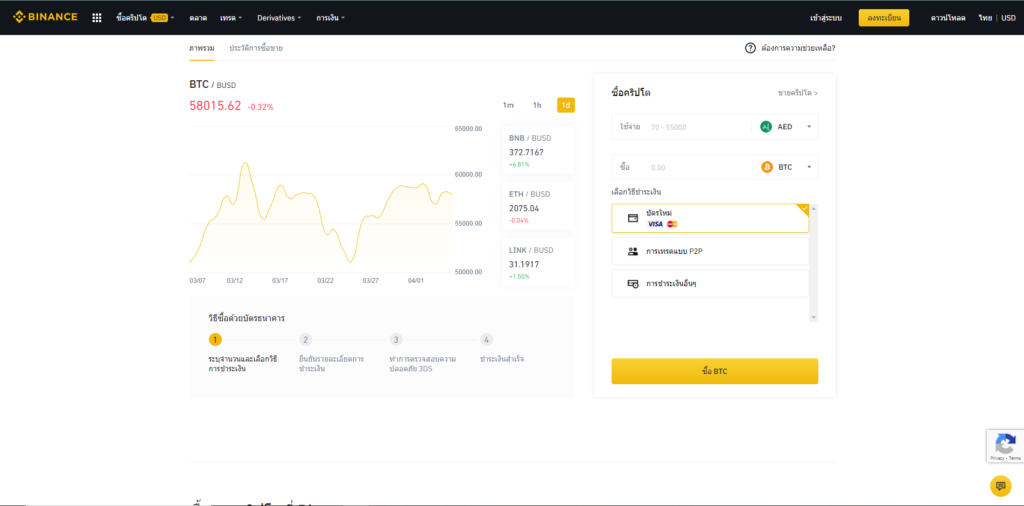Open the yellow chat support icon
1024x506 pixels.
pos(1000,486)
